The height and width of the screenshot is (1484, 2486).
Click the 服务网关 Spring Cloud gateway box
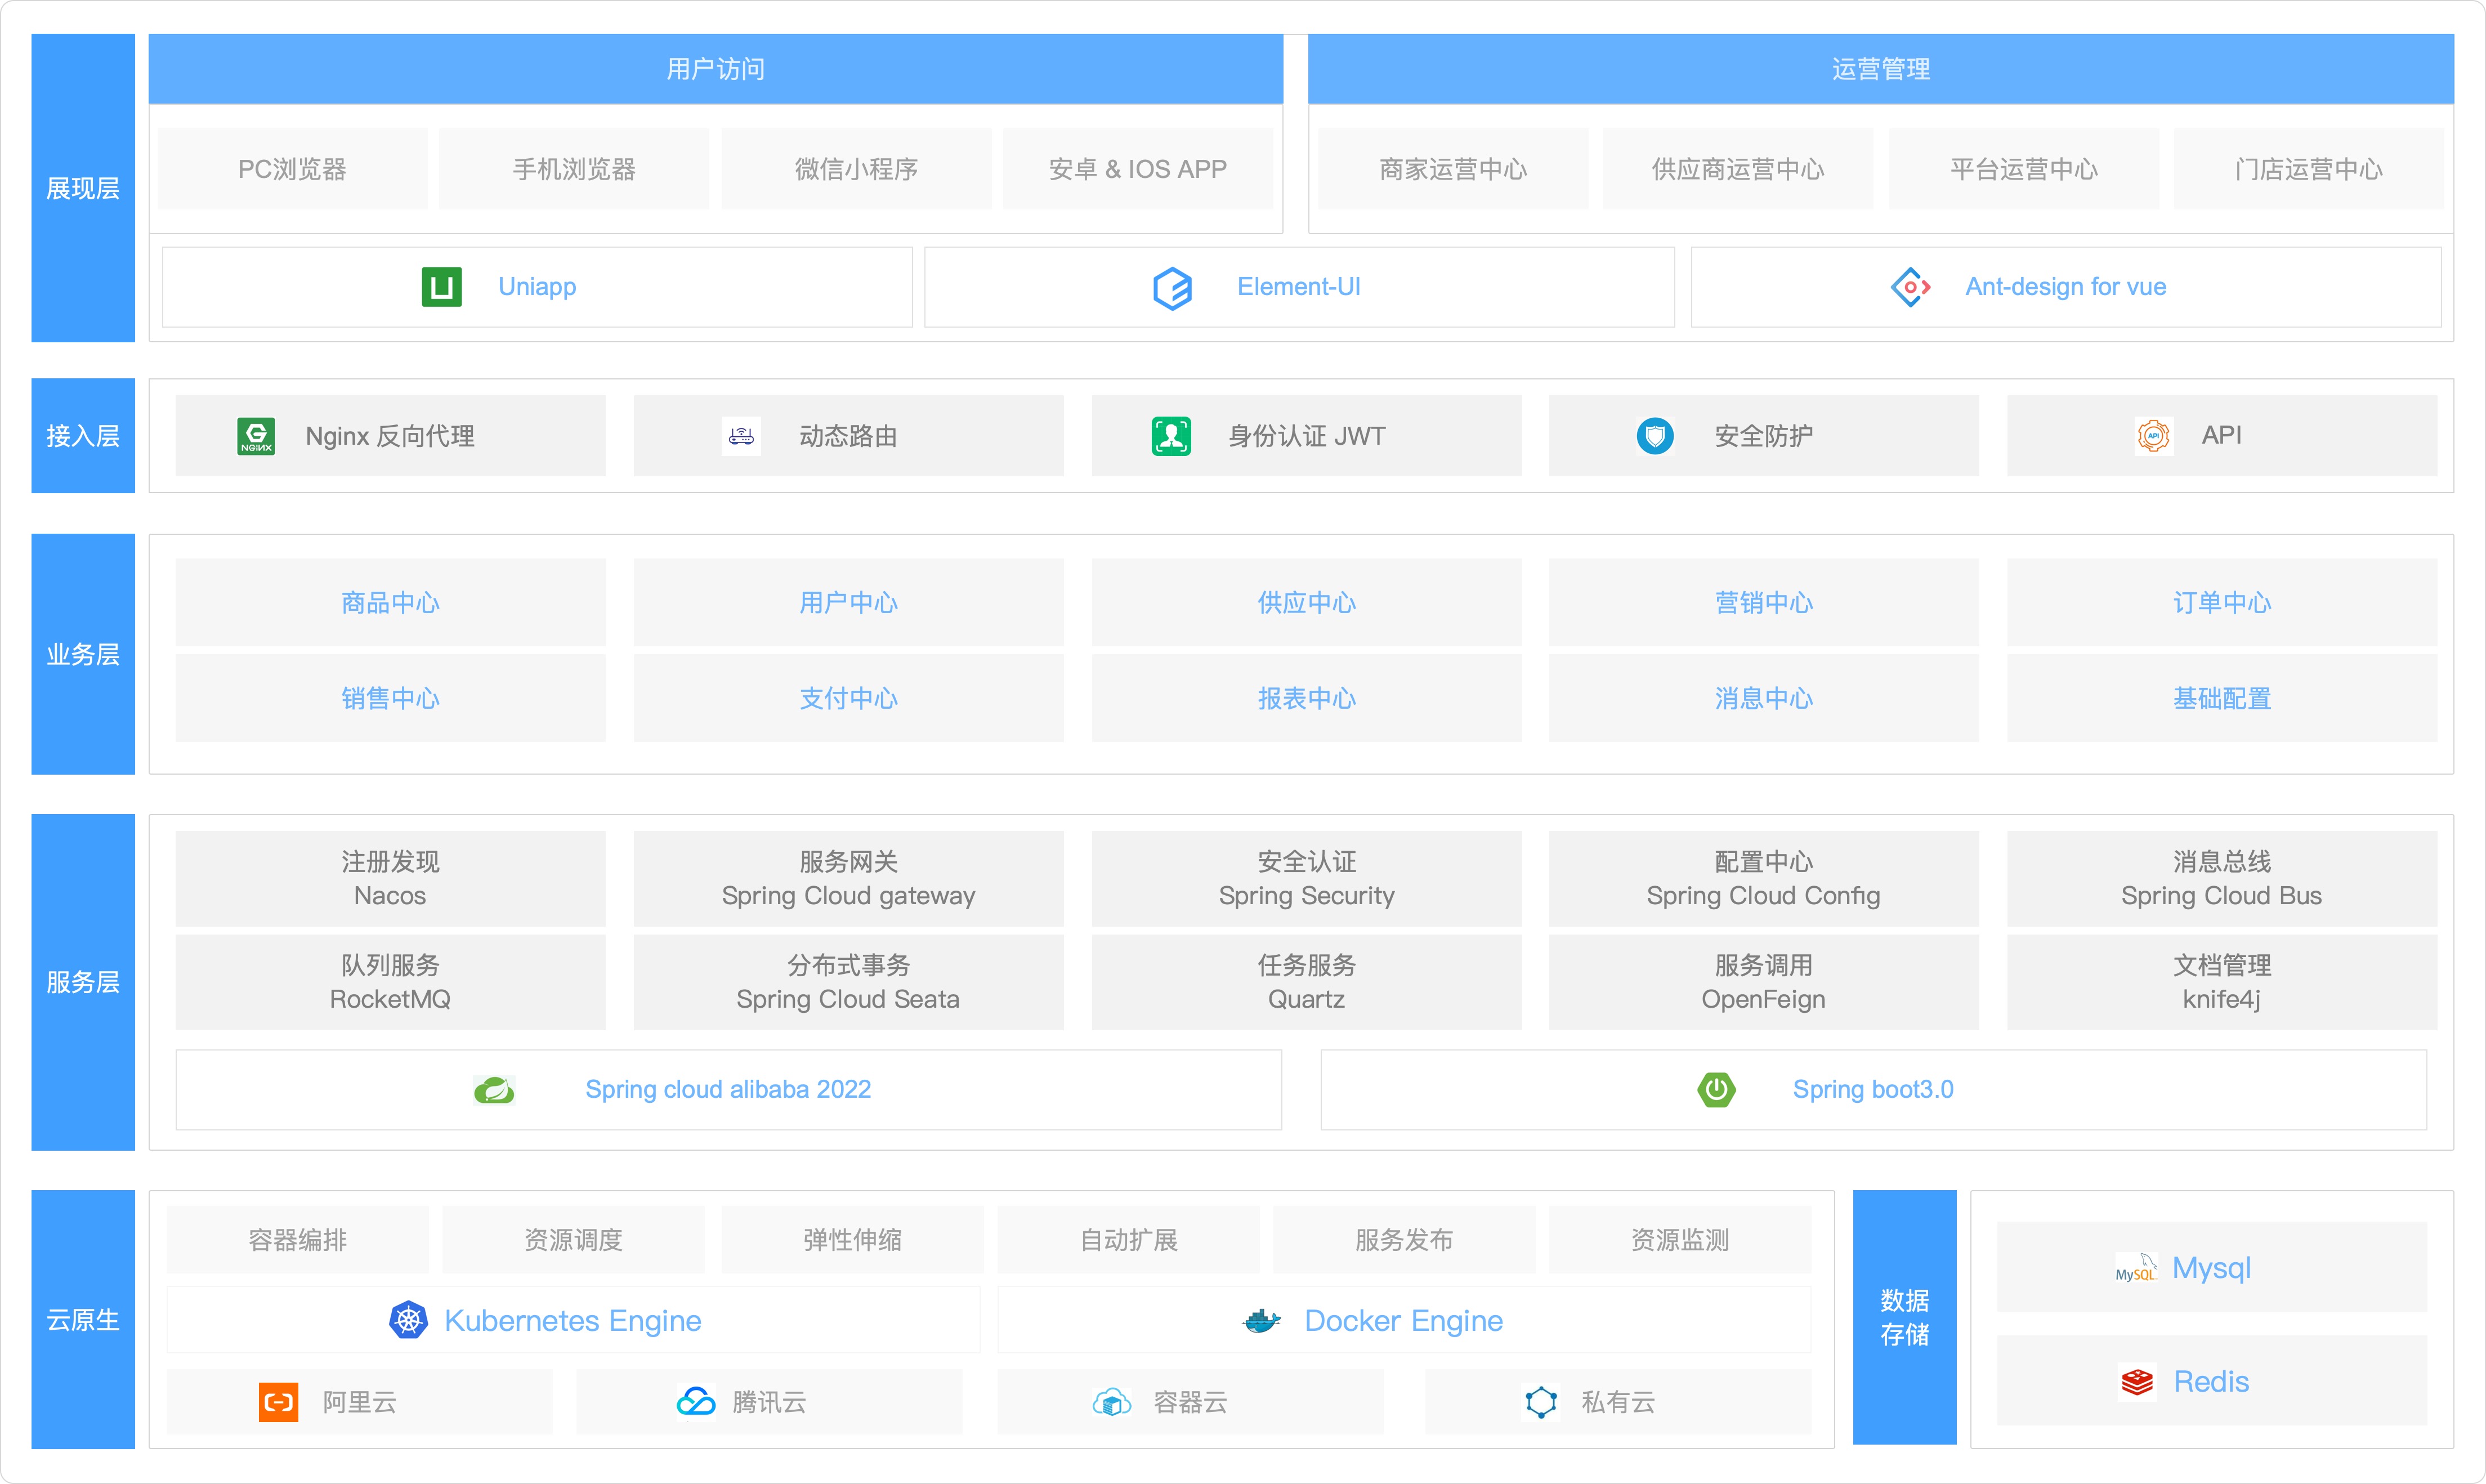click(x=848, y=878)
